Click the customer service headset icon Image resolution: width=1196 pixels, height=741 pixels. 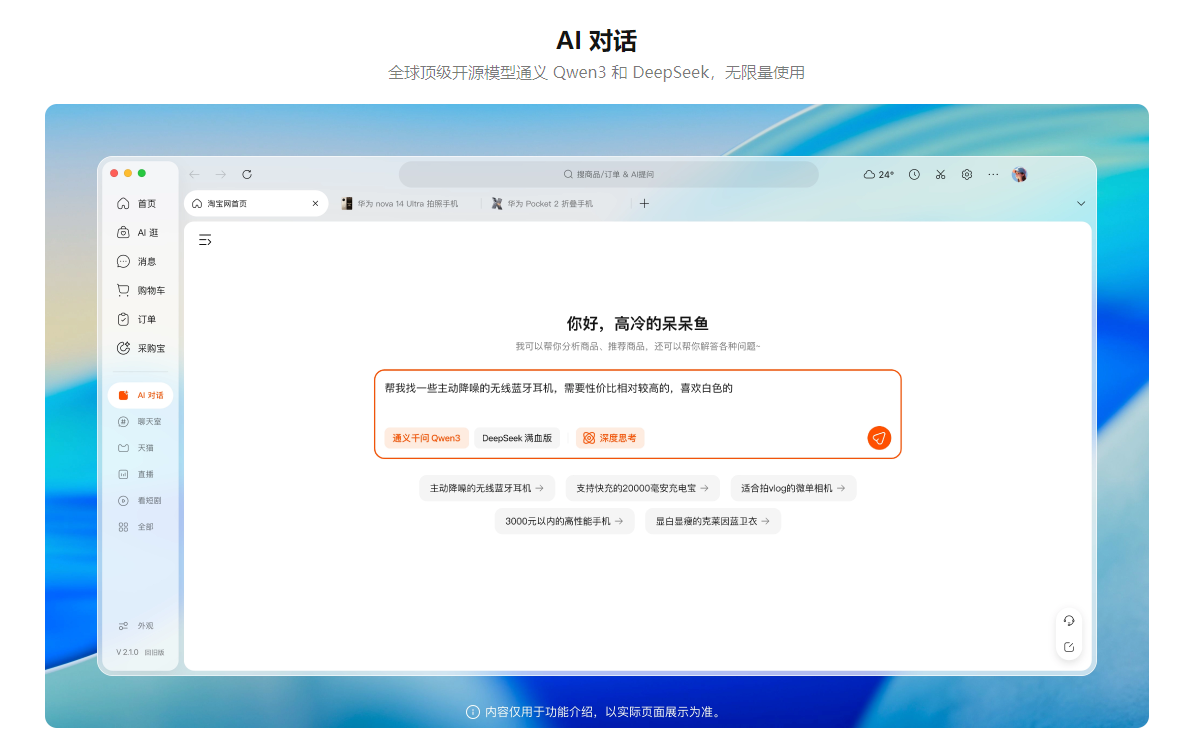(1069, 620)
